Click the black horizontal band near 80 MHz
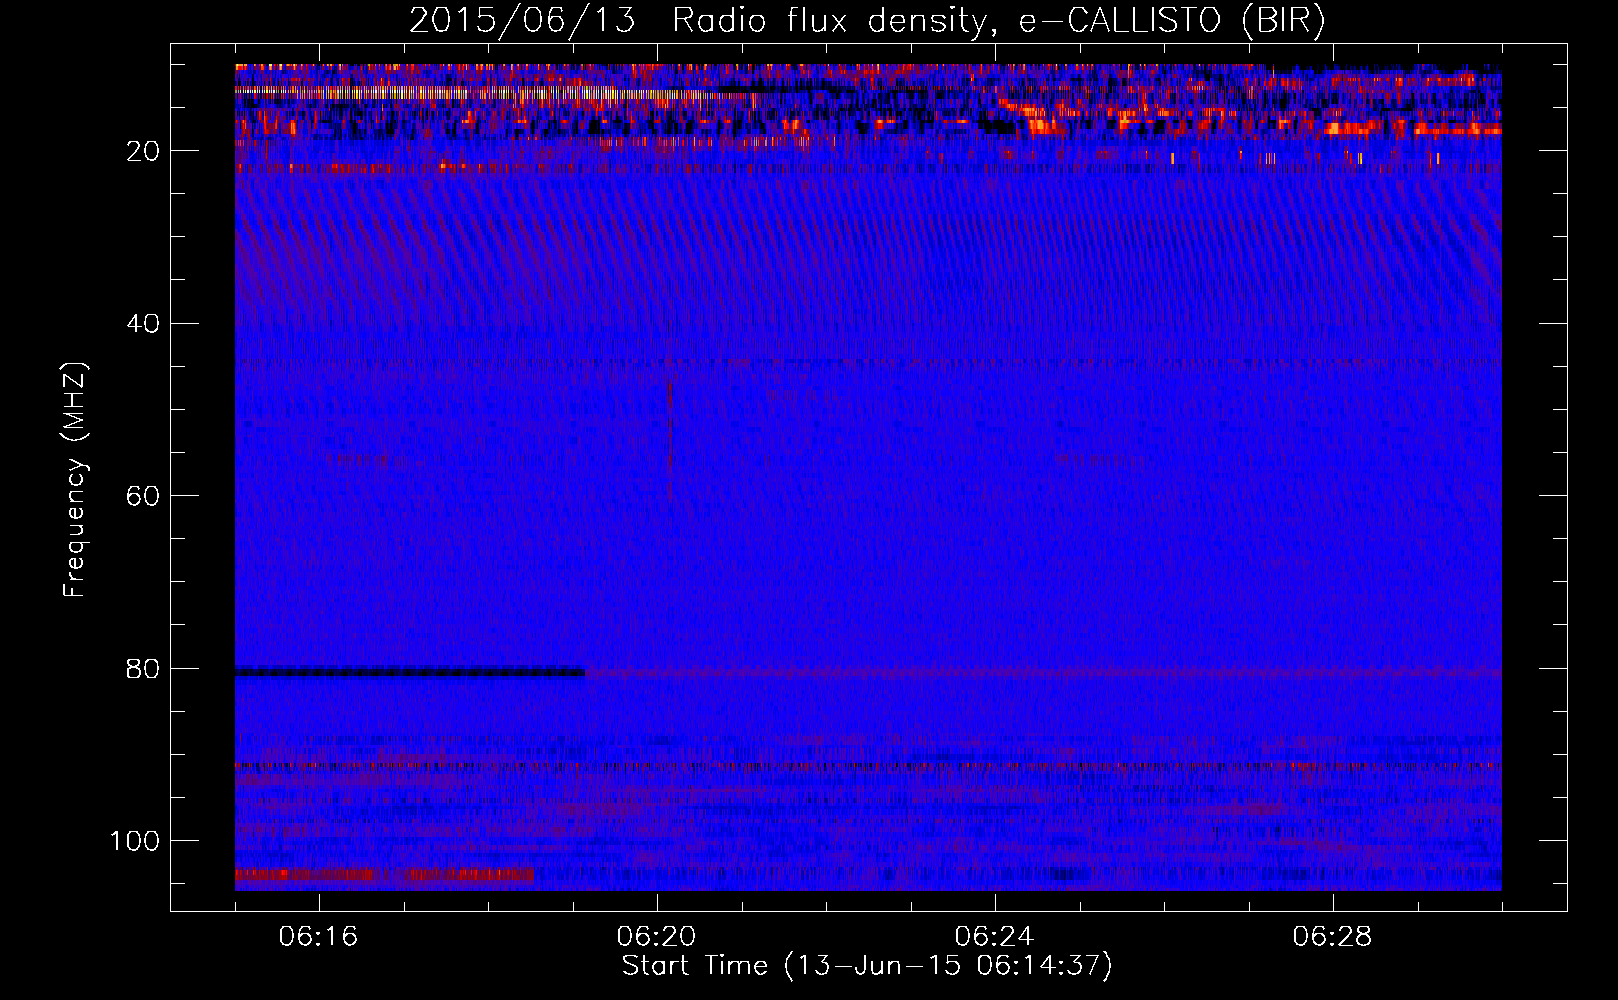The image size is (1618, 1000). click(x=410, y=673)
